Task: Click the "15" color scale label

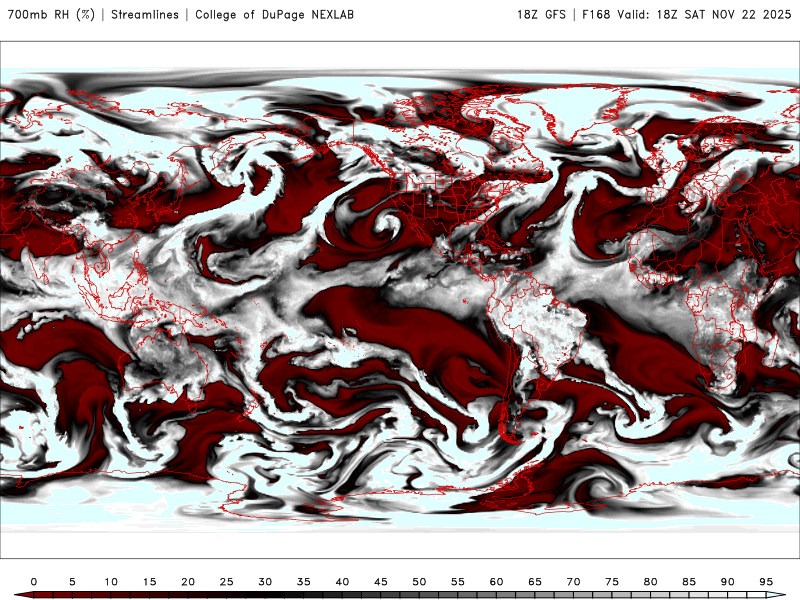Action: pyautogui.click(x=149, y=582)
